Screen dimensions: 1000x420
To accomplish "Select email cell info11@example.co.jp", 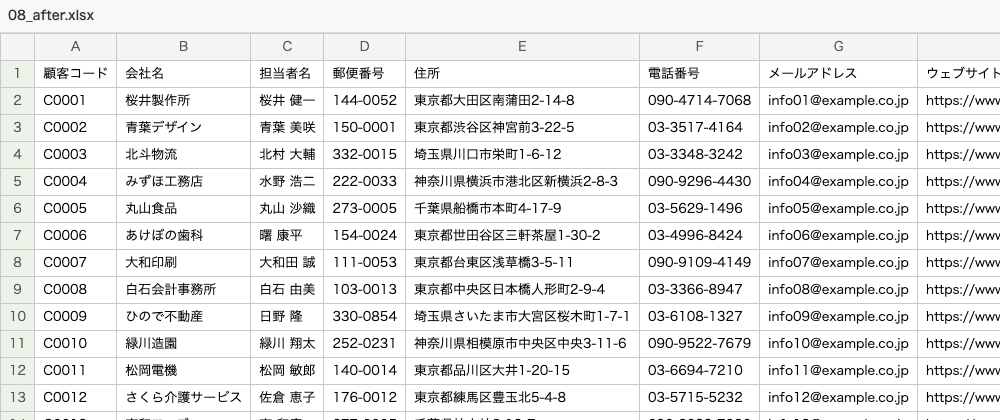I will tap(839, 371).
